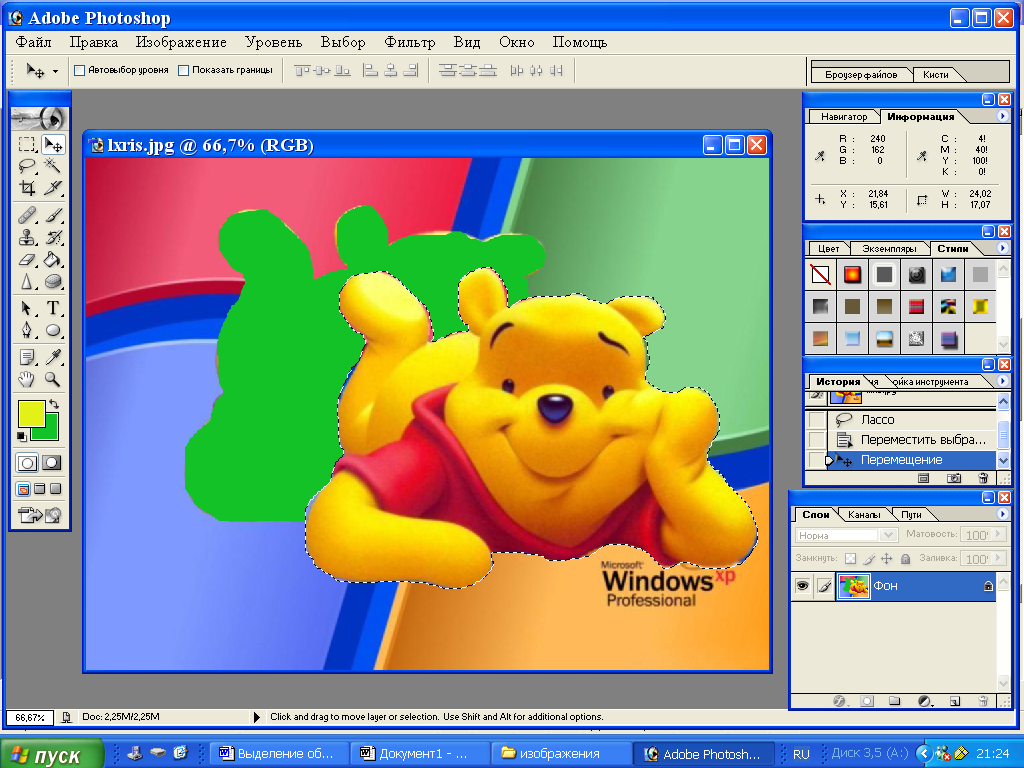Apply the red button style swatch

(x=852, y=275)
